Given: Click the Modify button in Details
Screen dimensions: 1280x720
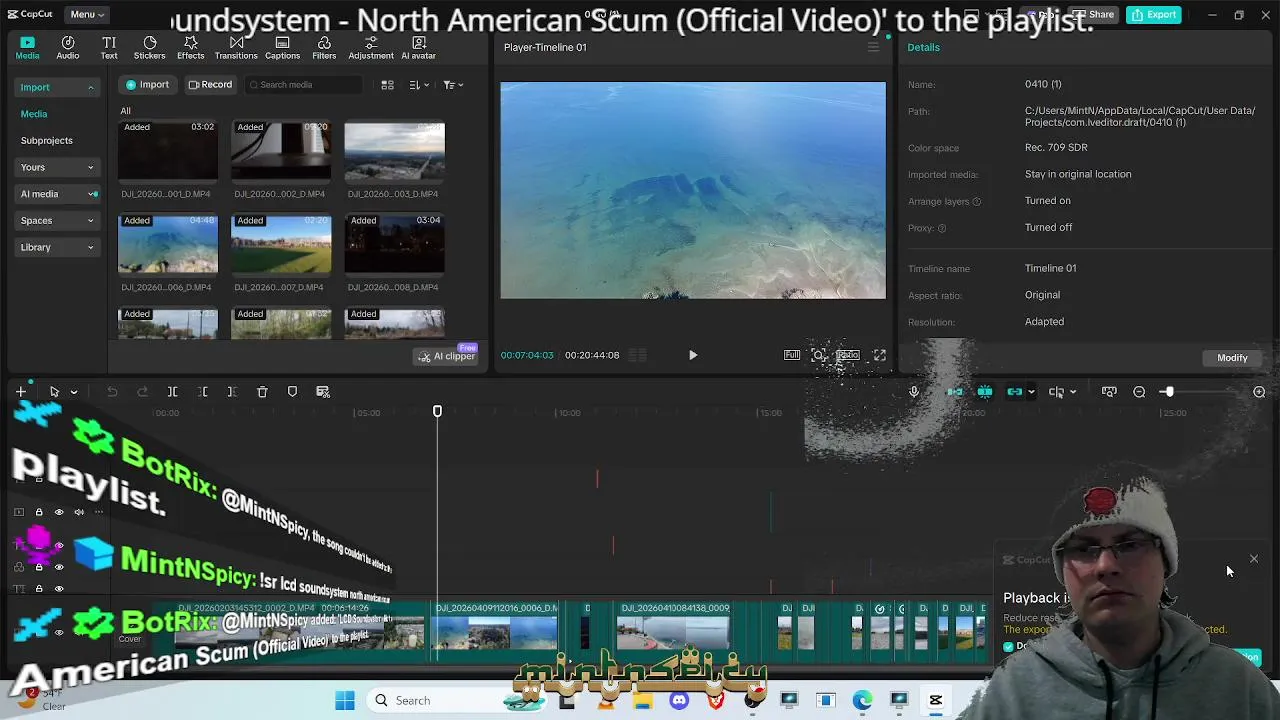Looking at the screenshot, I should coord(1232,358).
